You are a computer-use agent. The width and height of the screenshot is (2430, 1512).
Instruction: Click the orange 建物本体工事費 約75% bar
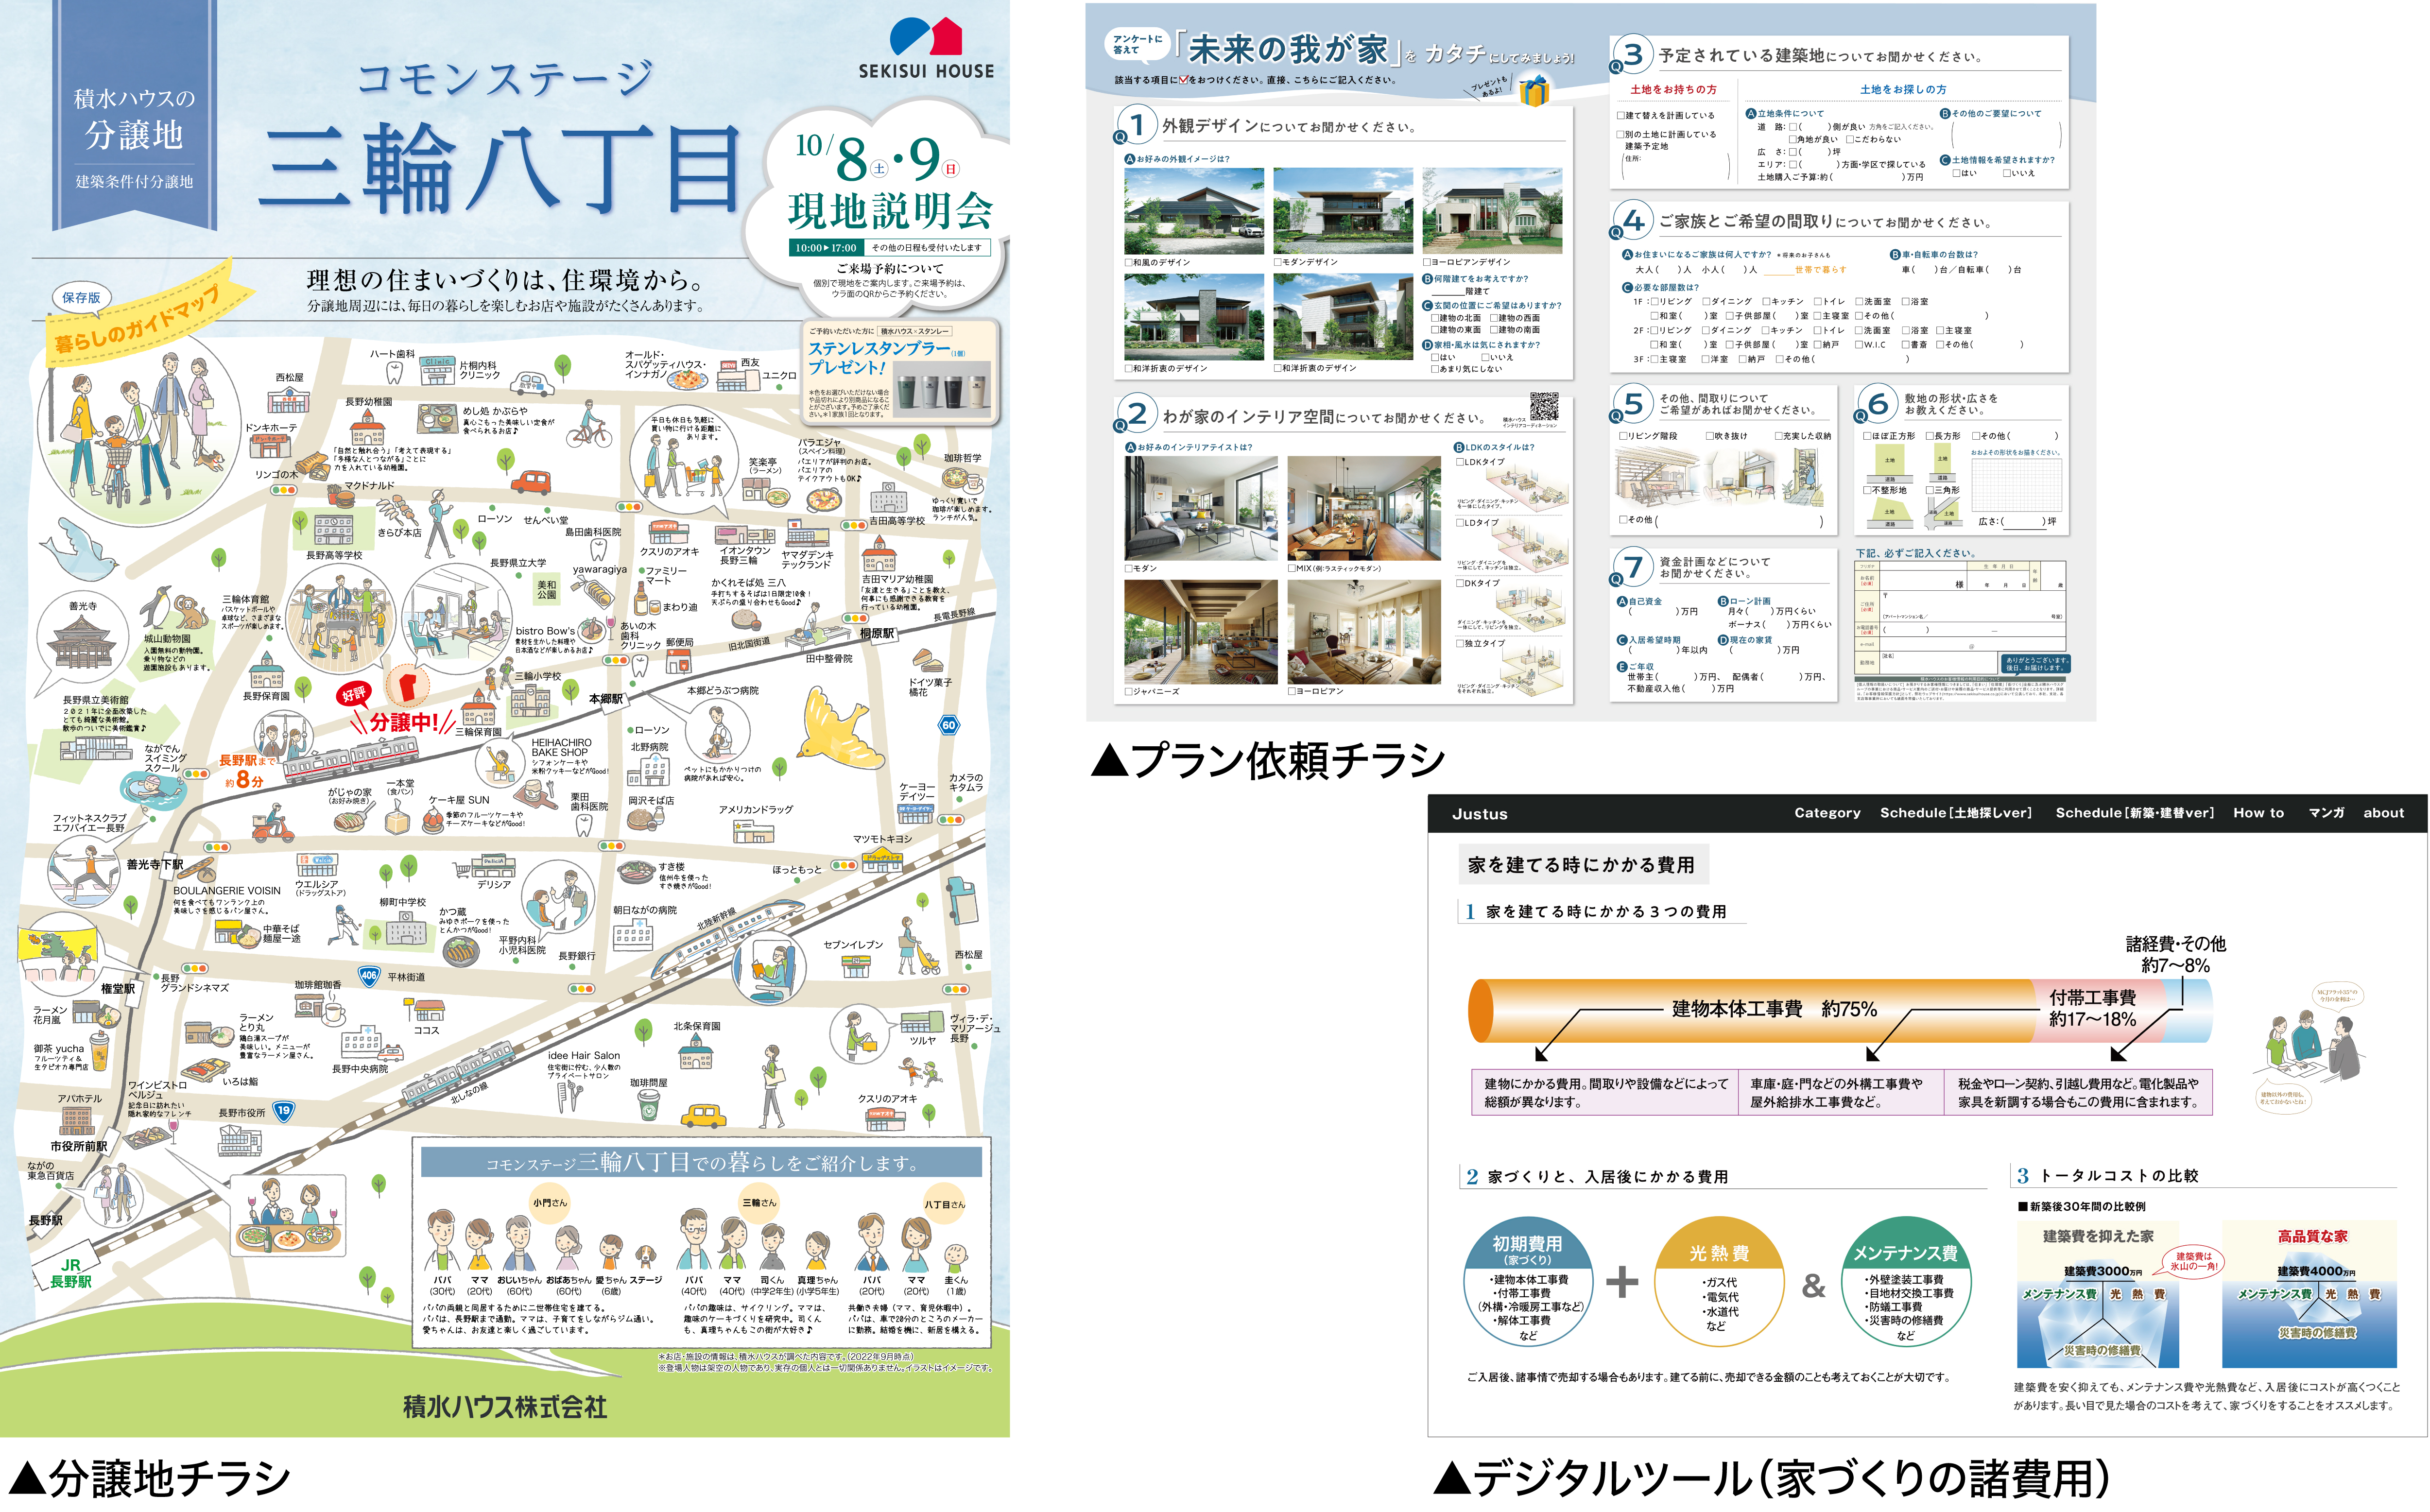1752,1009
